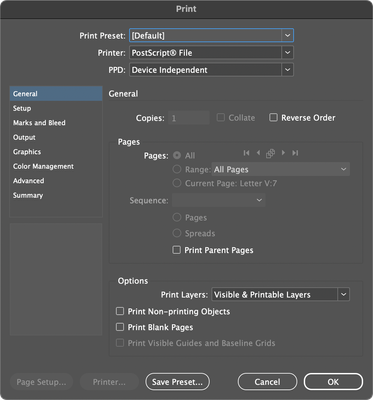Click the page preview thumbnail area
The width and height of the screenshot is (373, 400).
[x=56, y=279]
